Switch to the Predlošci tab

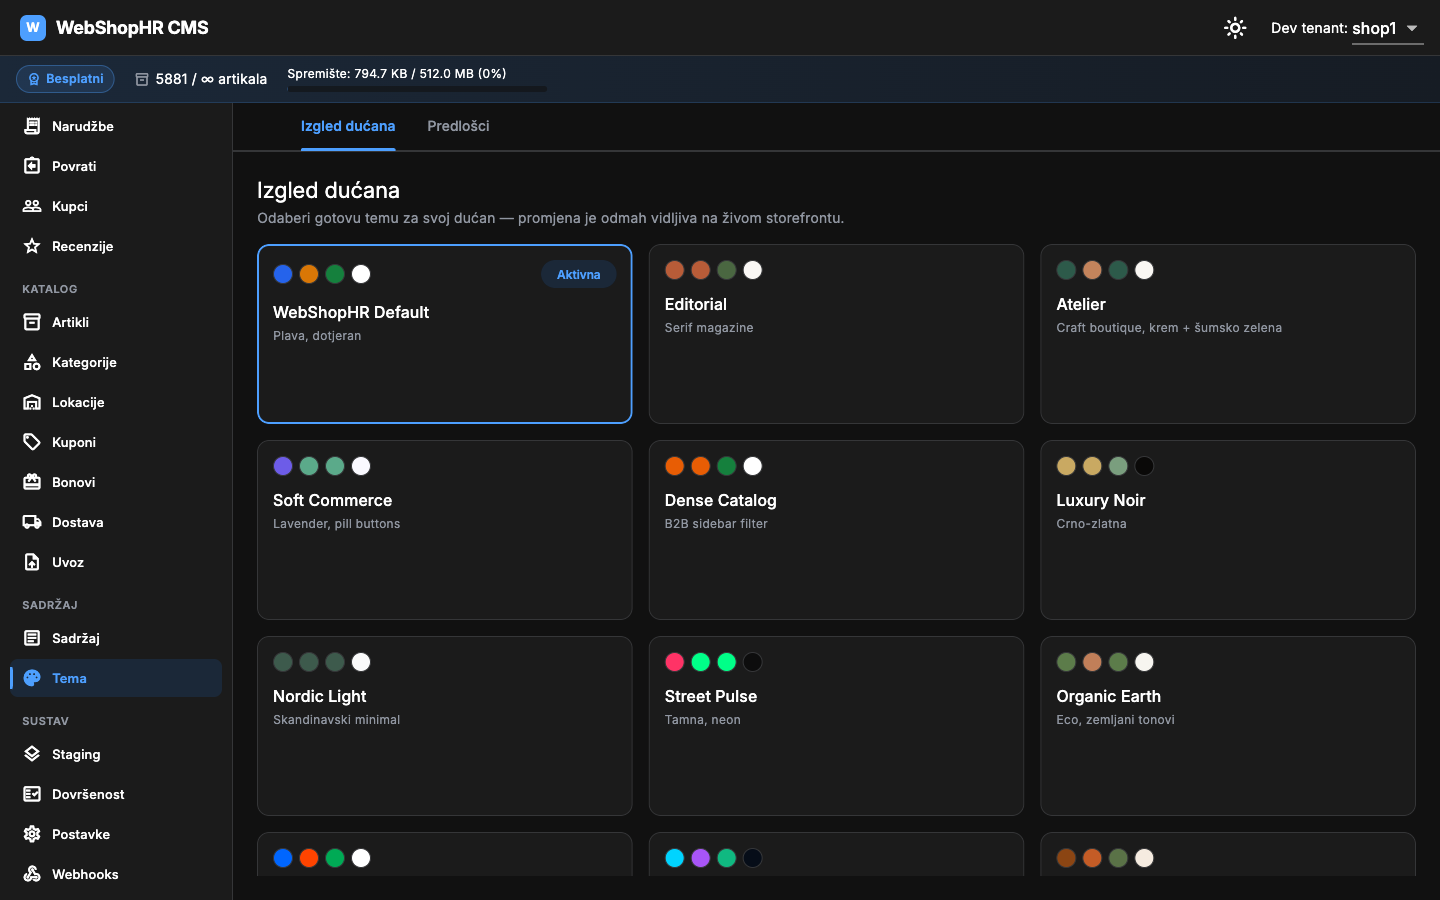pos(458,126)
